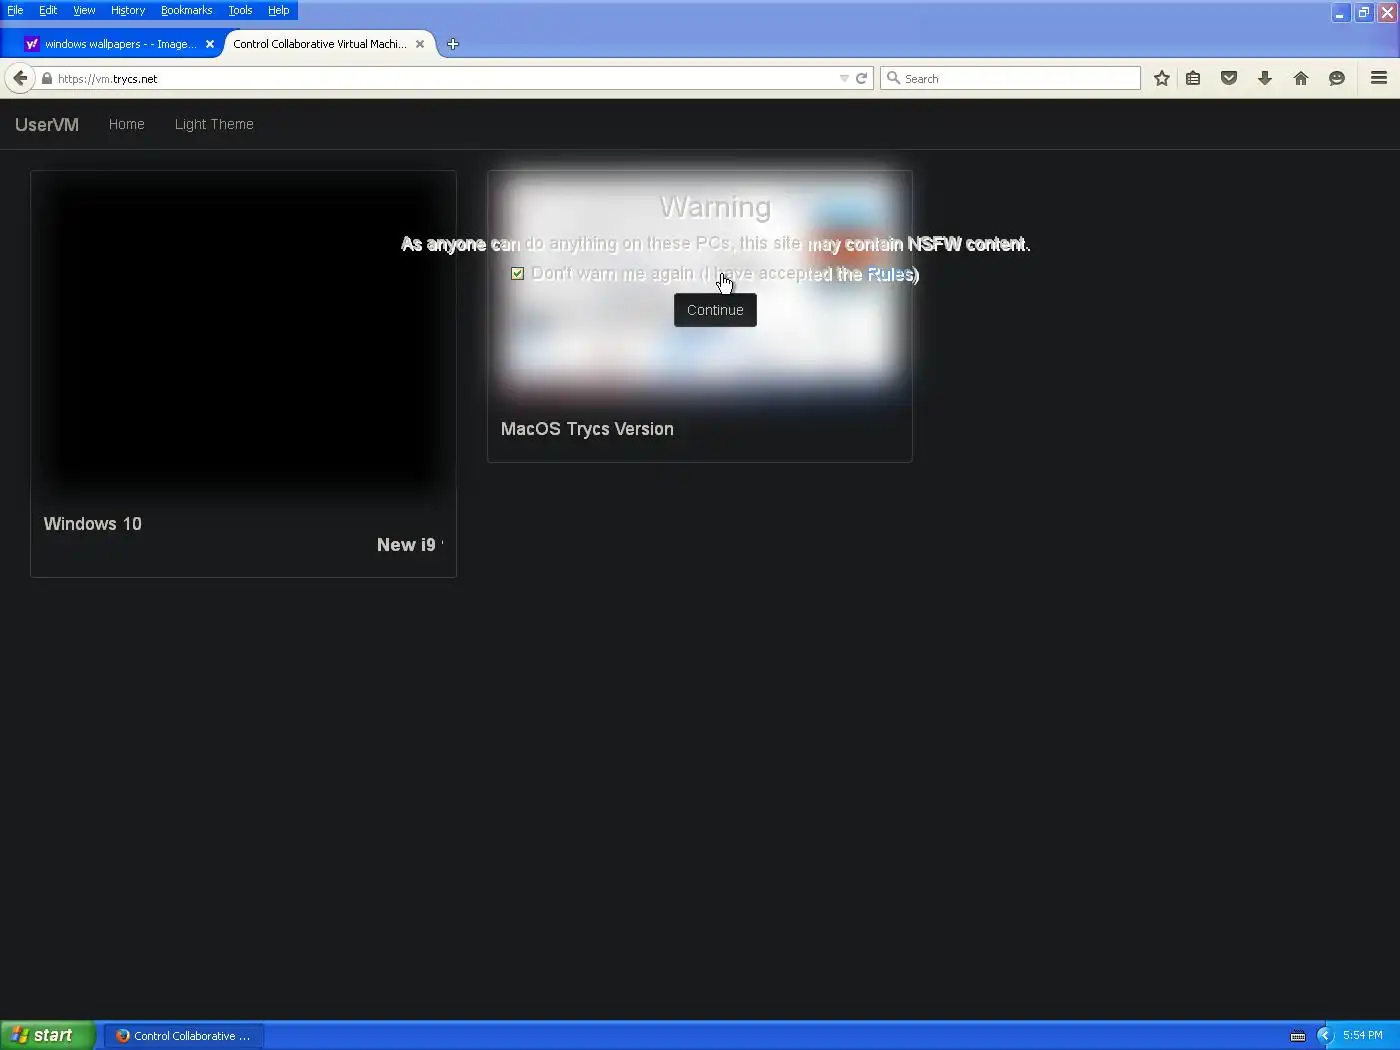Image resolution: width=1400 pixels, height=1050 pixels.
Task: Open the Firefox hamburger menu
Action: click(x=1379, y=78)
